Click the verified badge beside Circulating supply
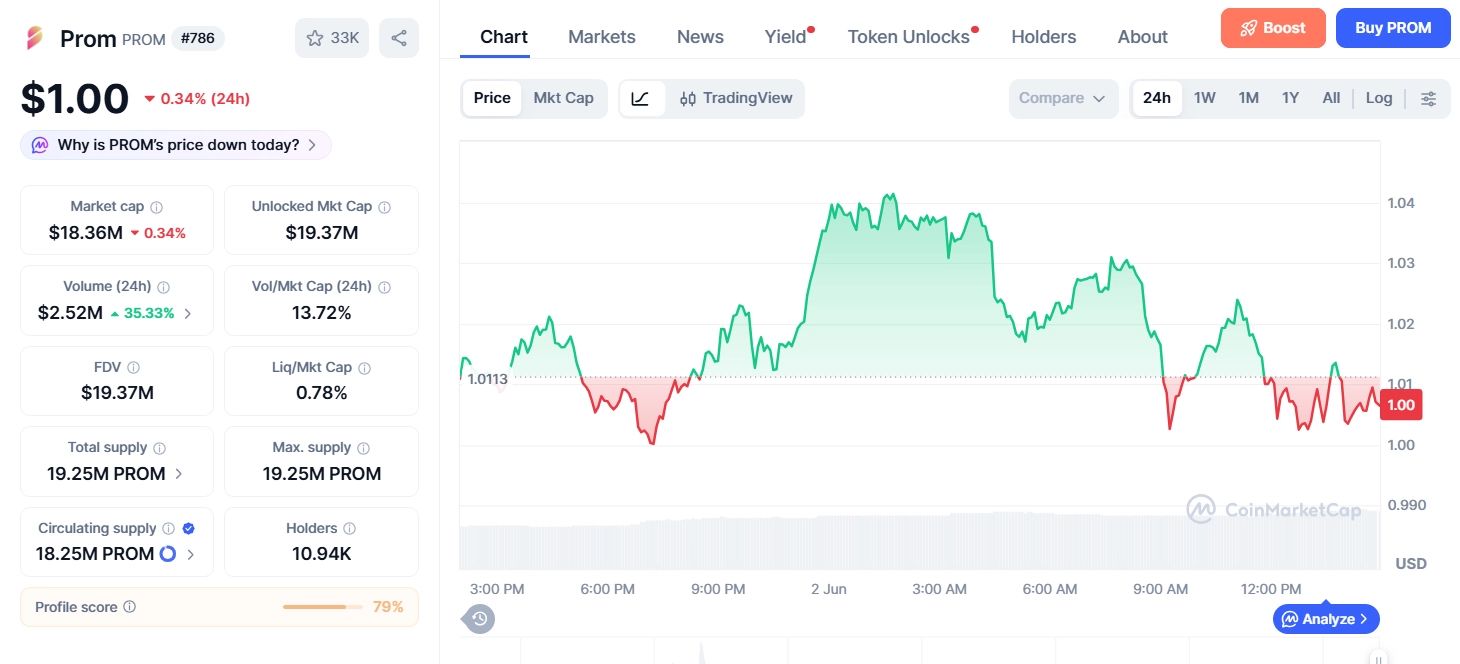1460x664 pixels. point(189,528)
